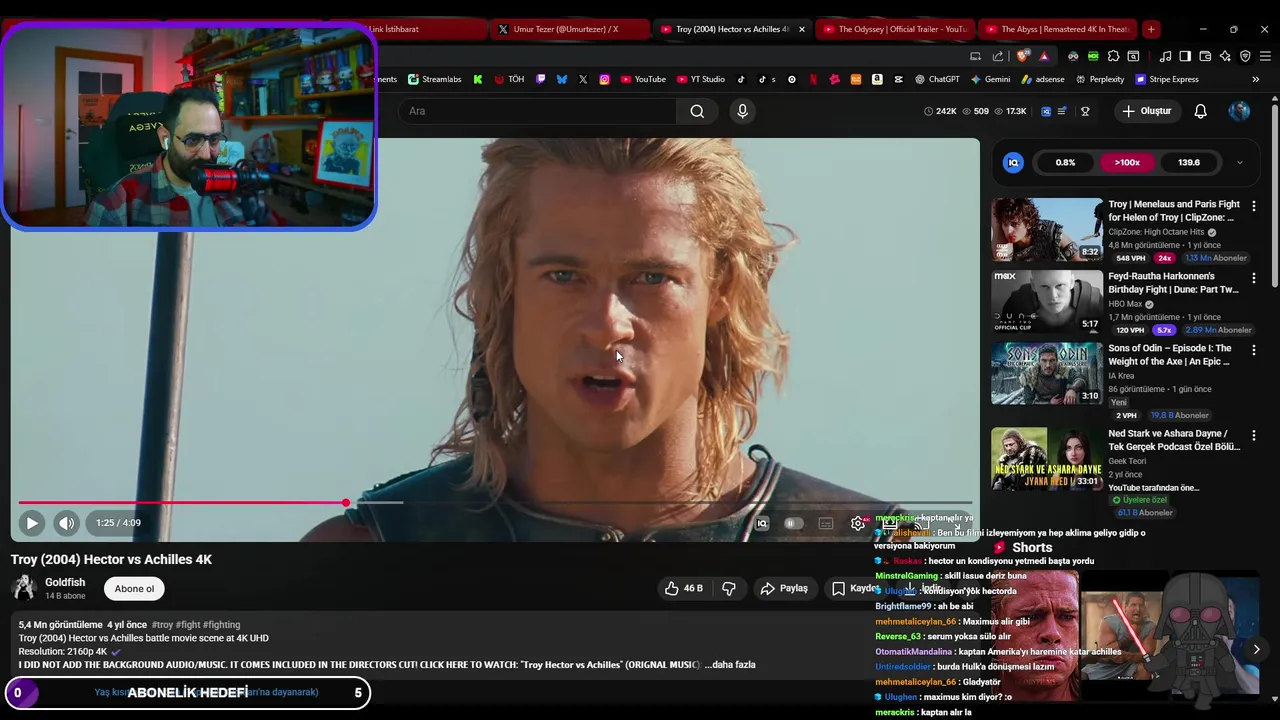Switch to The Abyss Remastered 4K tab
Screen dimensions: 1280x720
click(x=1057, y=29)
